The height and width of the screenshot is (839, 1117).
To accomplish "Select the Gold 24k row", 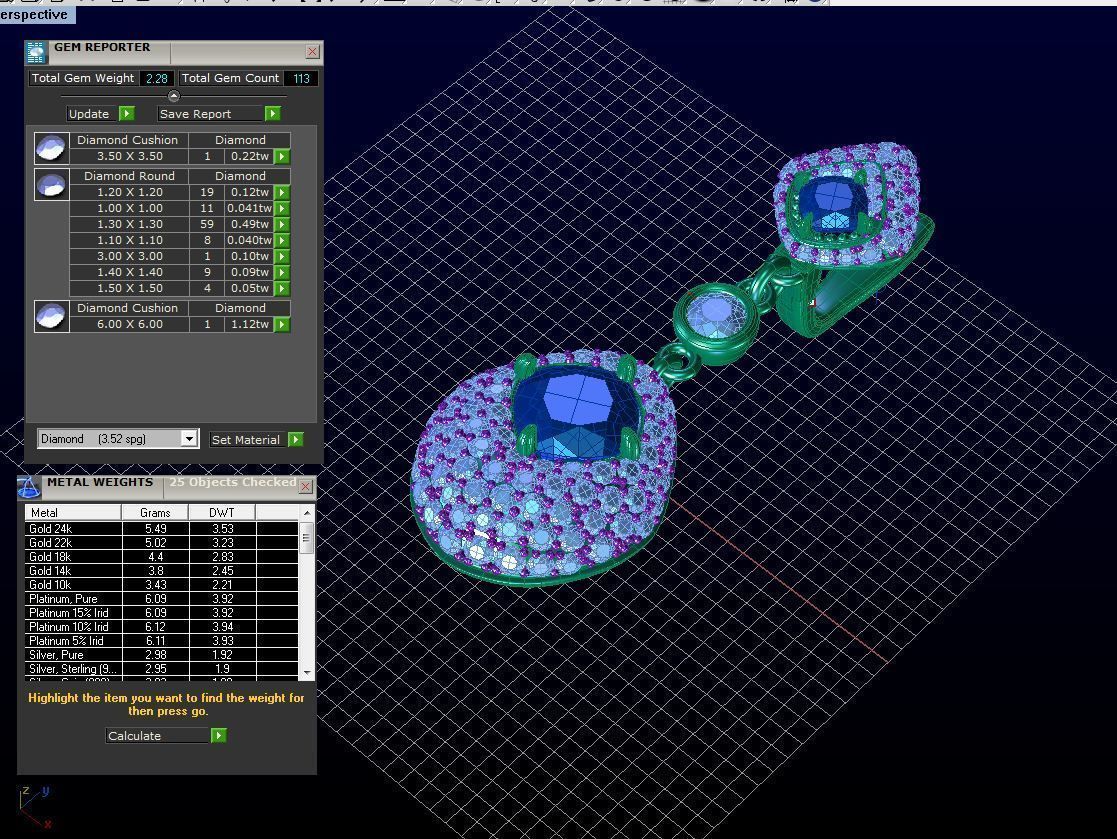I will pyautogui.click(x=162, y=528).
